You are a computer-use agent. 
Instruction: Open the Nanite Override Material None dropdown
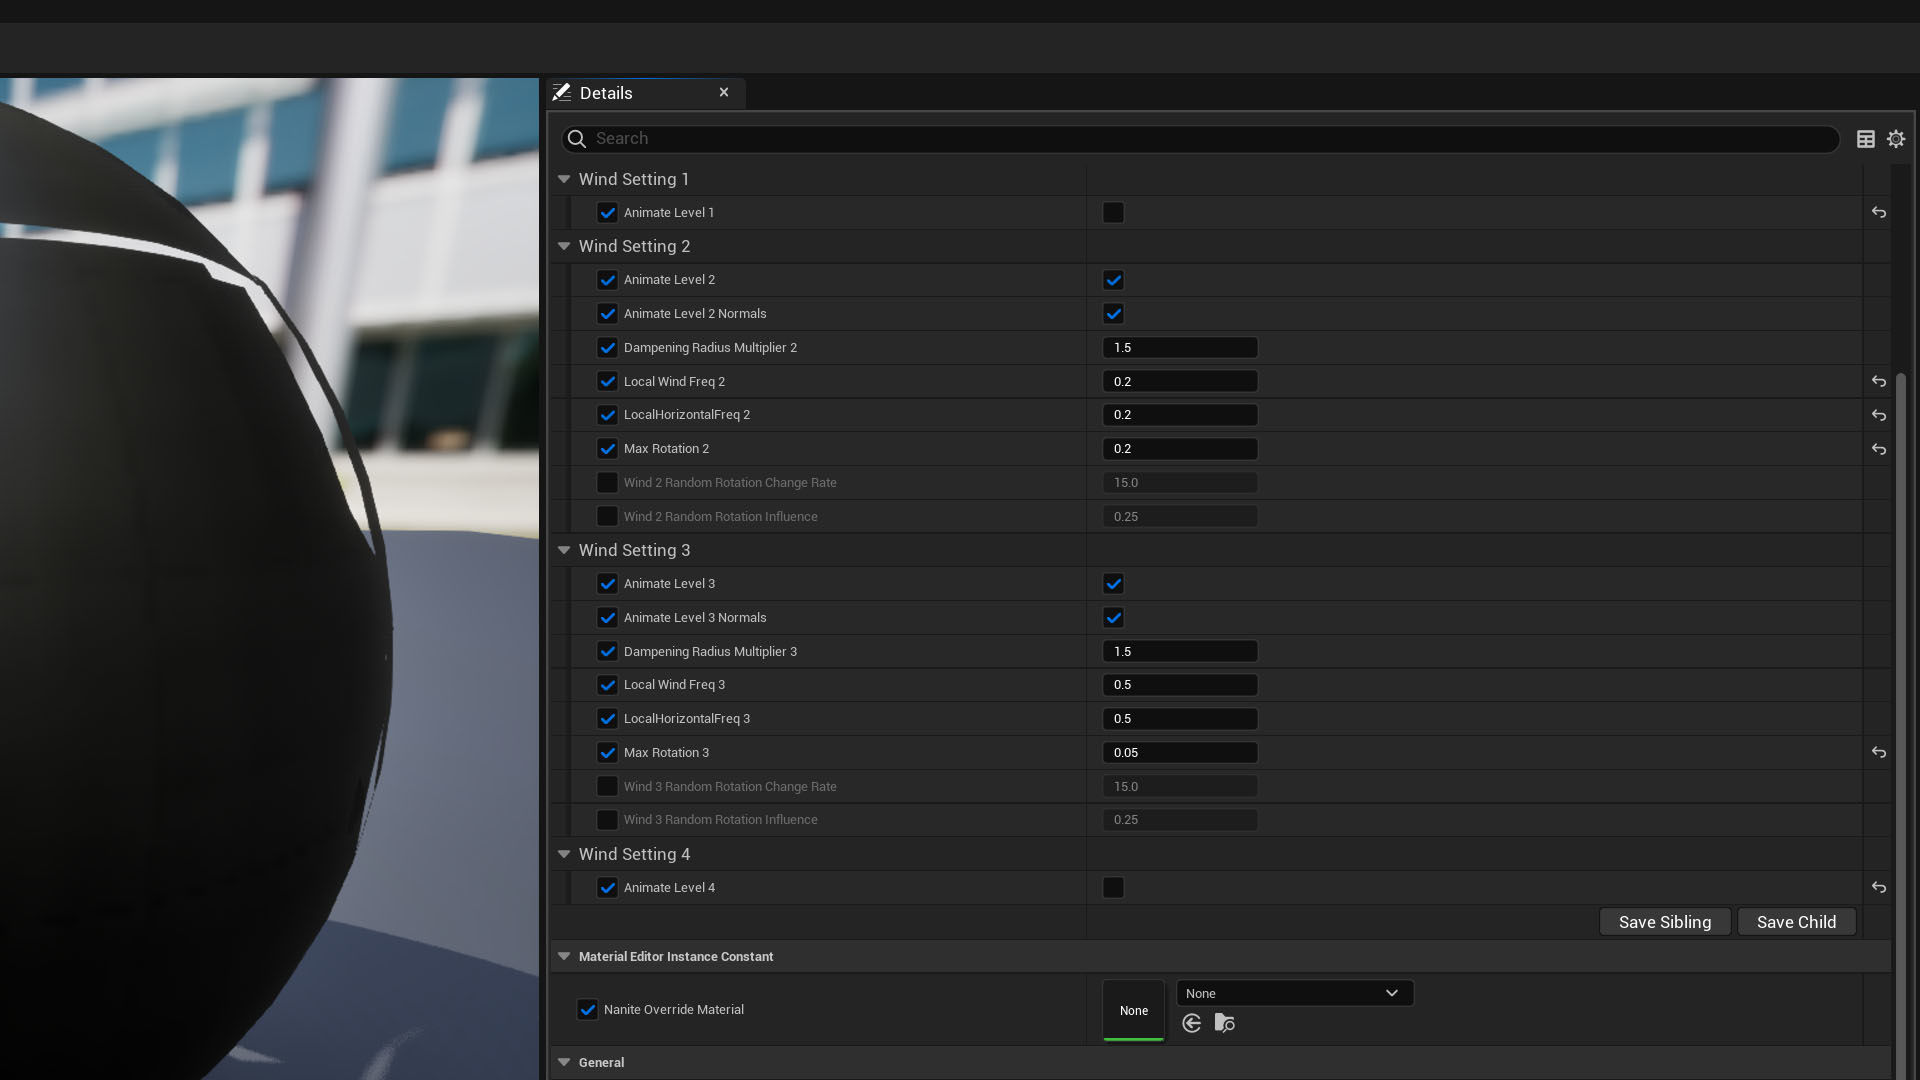1294,993
